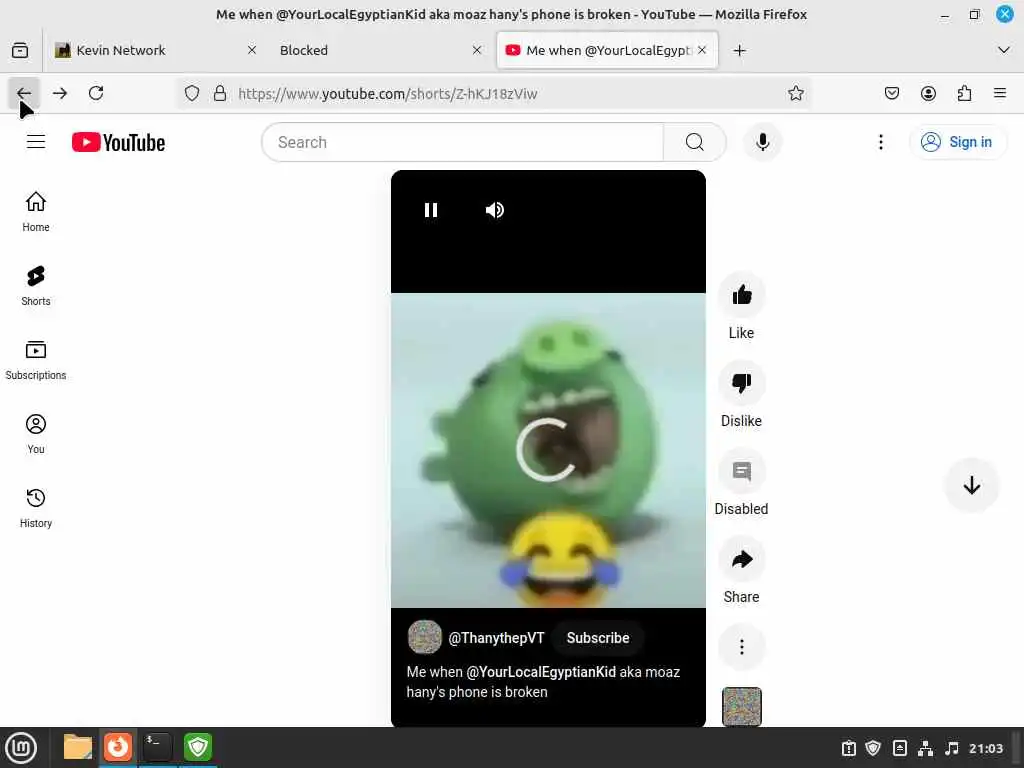Open the Terminal from taskbar
Screen dimensions: 1024x768
click(x=157, y=747)
